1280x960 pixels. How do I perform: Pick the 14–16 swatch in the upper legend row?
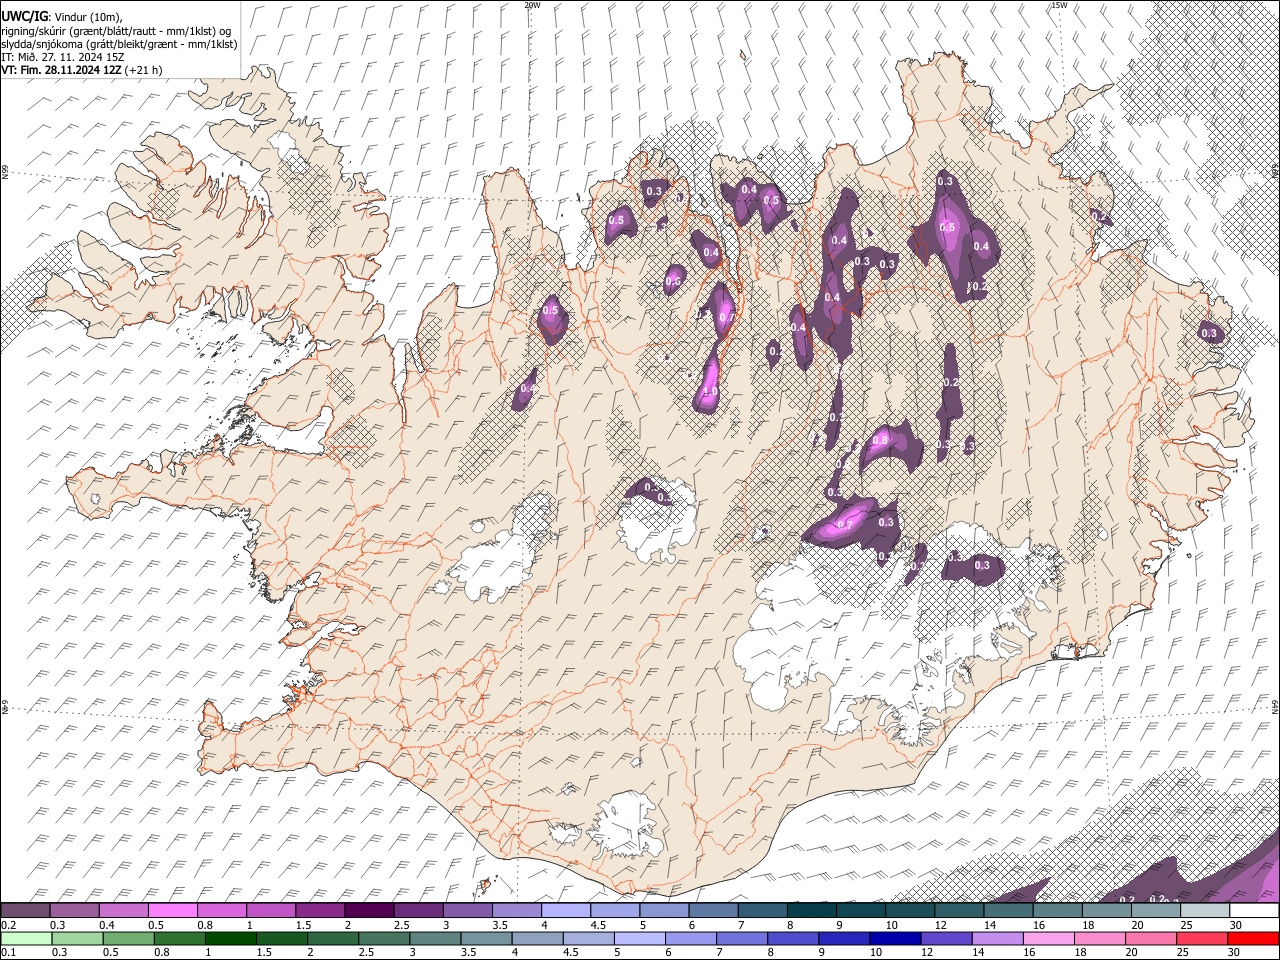pyautogui.click(x=1007, y=910)
